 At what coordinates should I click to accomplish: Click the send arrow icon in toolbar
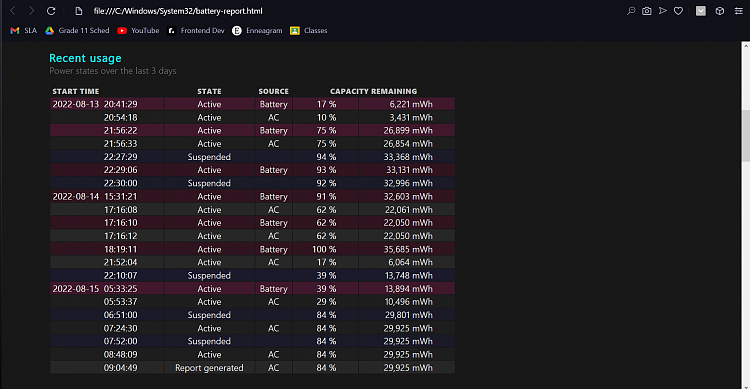(662, 11)
